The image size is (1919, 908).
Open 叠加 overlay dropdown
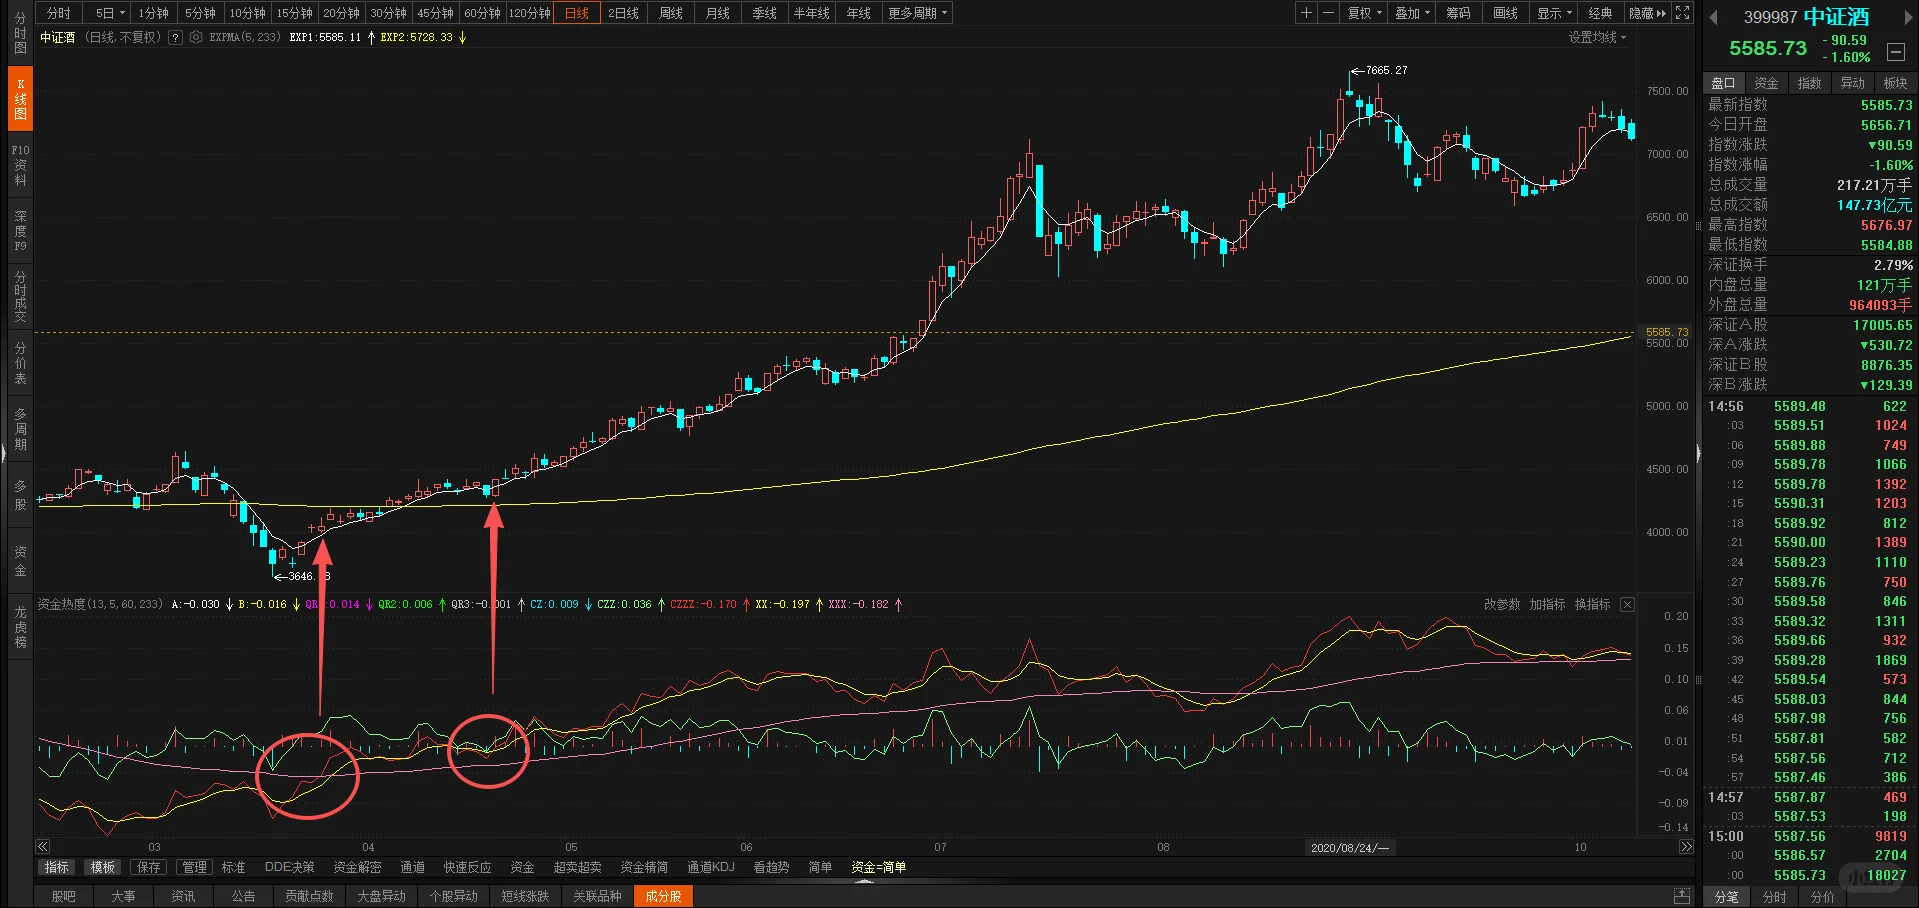pyautogui.click(x=1412, y=13)
